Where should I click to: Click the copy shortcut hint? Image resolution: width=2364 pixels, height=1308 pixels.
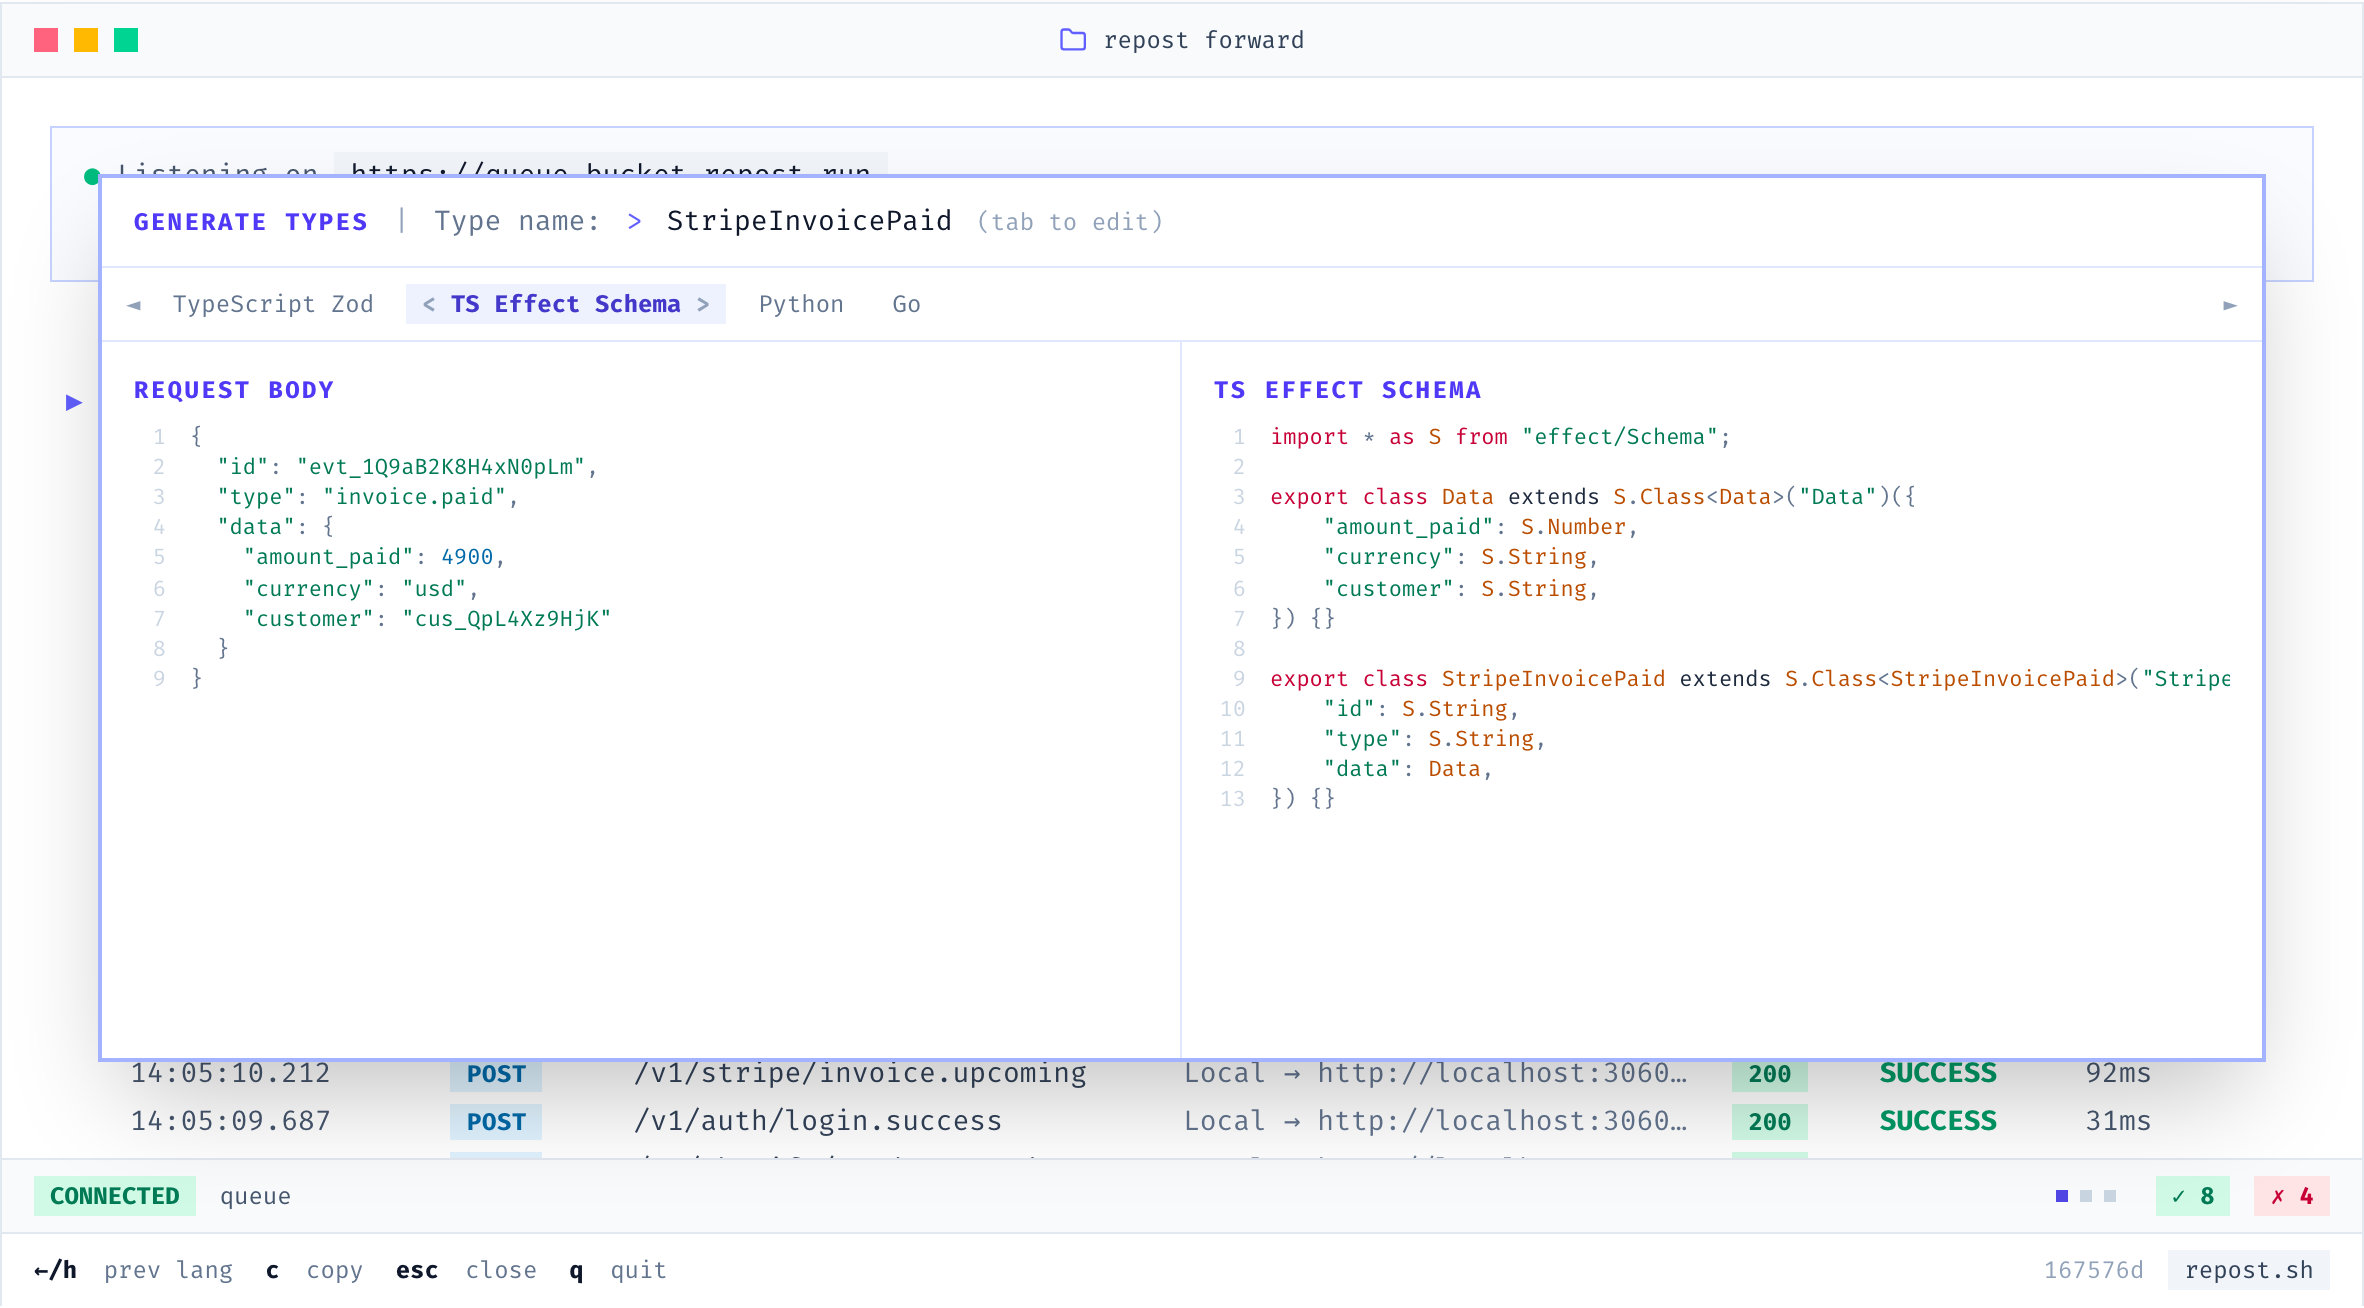314,1270
